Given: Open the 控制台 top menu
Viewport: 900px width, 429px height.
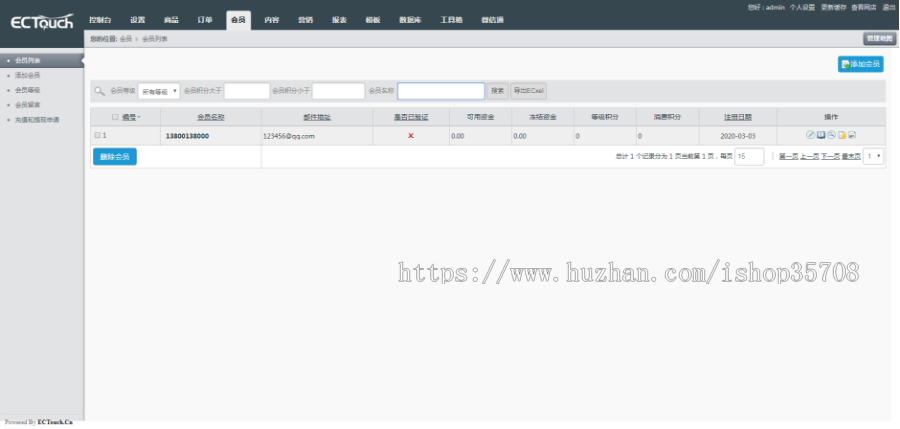Looking at the screenshot, I should coord(100,20).
